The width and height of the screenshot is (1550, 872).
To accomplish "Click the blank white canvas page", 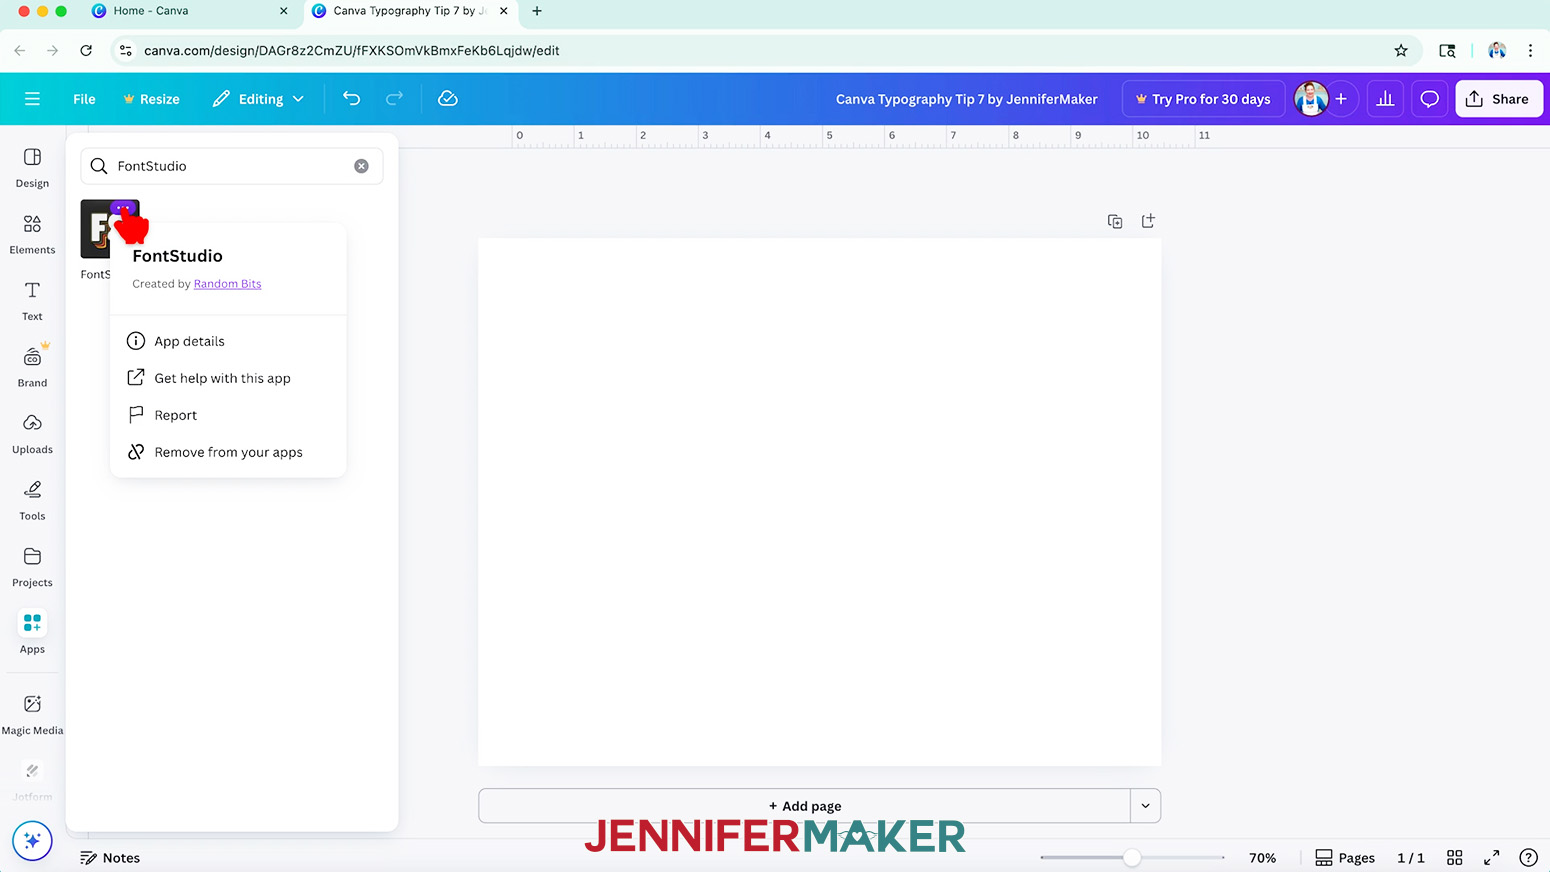I will tap(819, 502).
